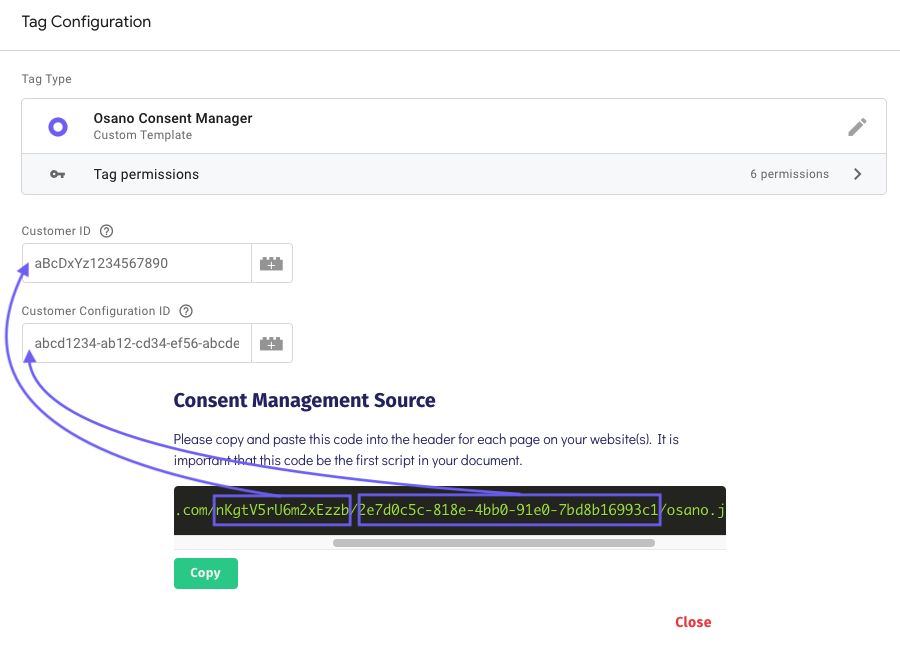The image size is (900, 654).
Task: Click the 2e7d0c5c-818e-4bb0 configuration ID in code
Action: (509, 510)
